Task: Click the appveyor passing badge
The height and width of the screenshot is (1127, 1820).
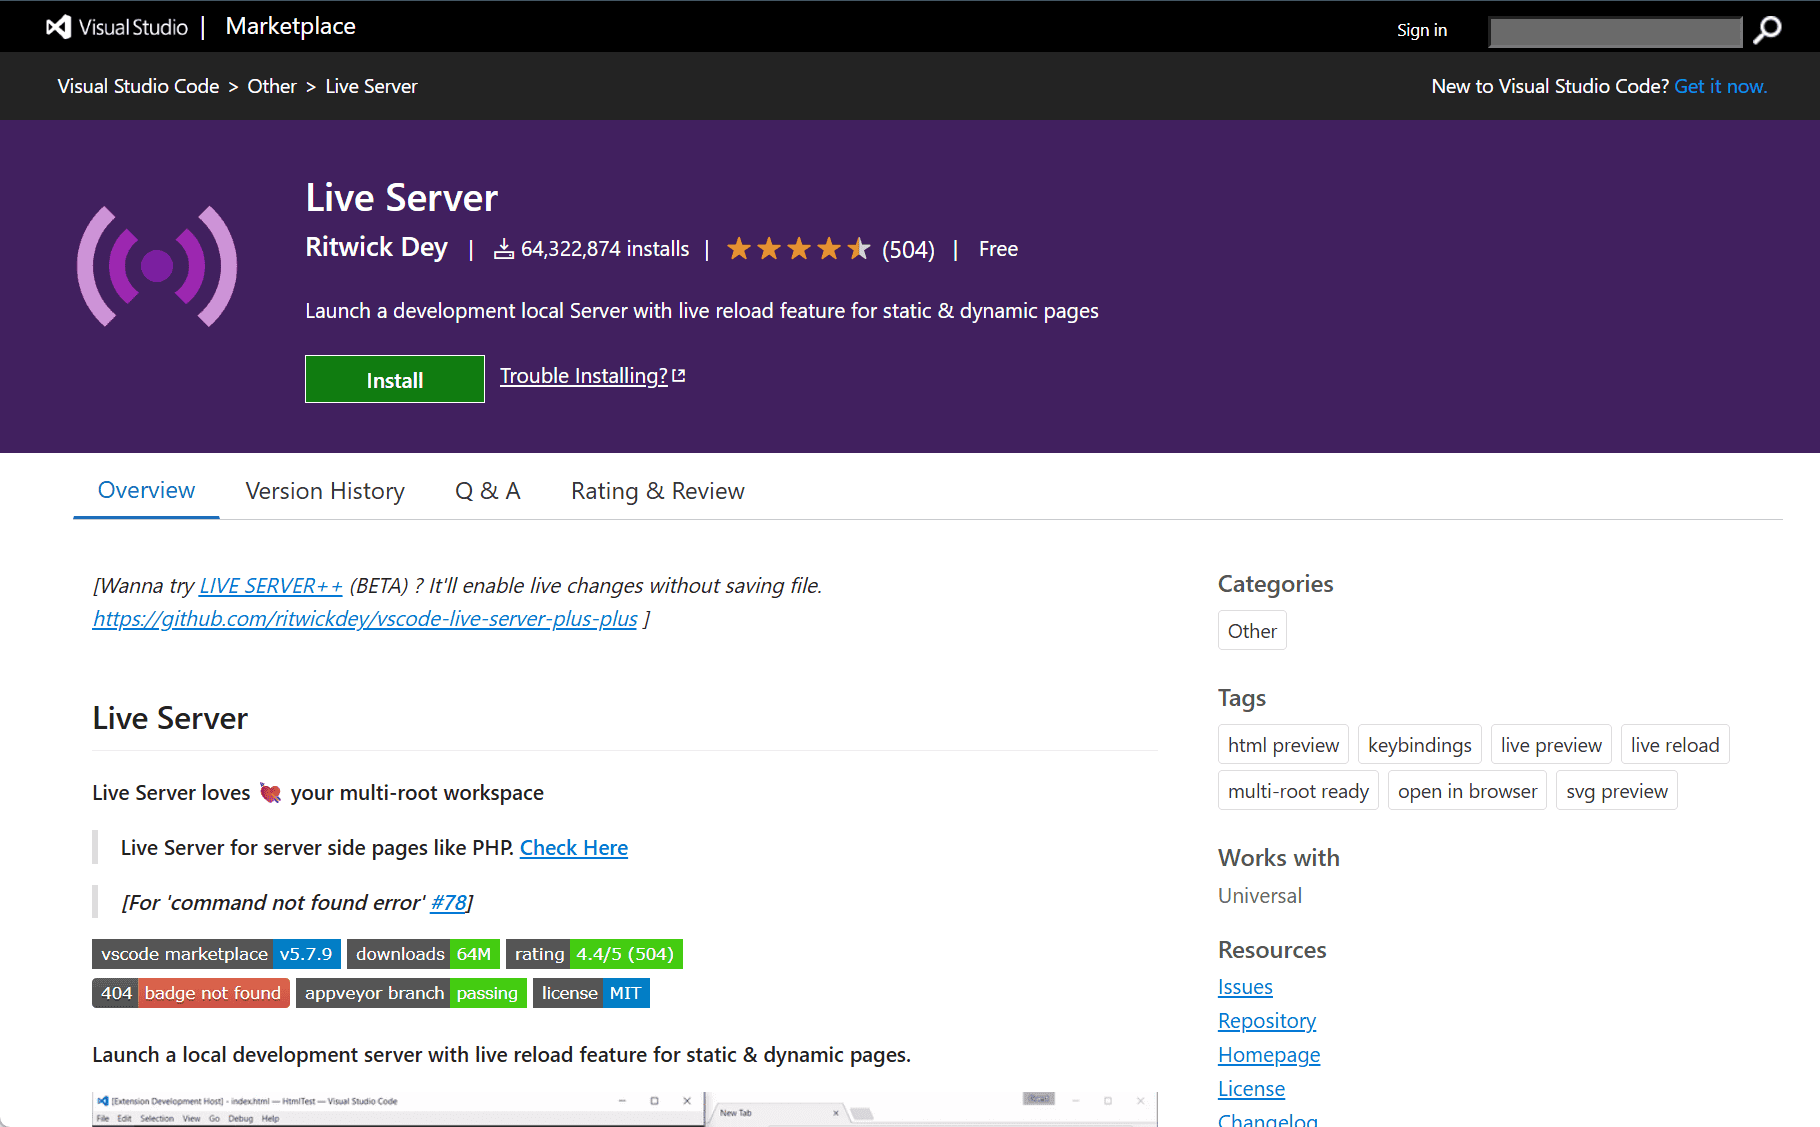Action: click(x=410, y=992)
